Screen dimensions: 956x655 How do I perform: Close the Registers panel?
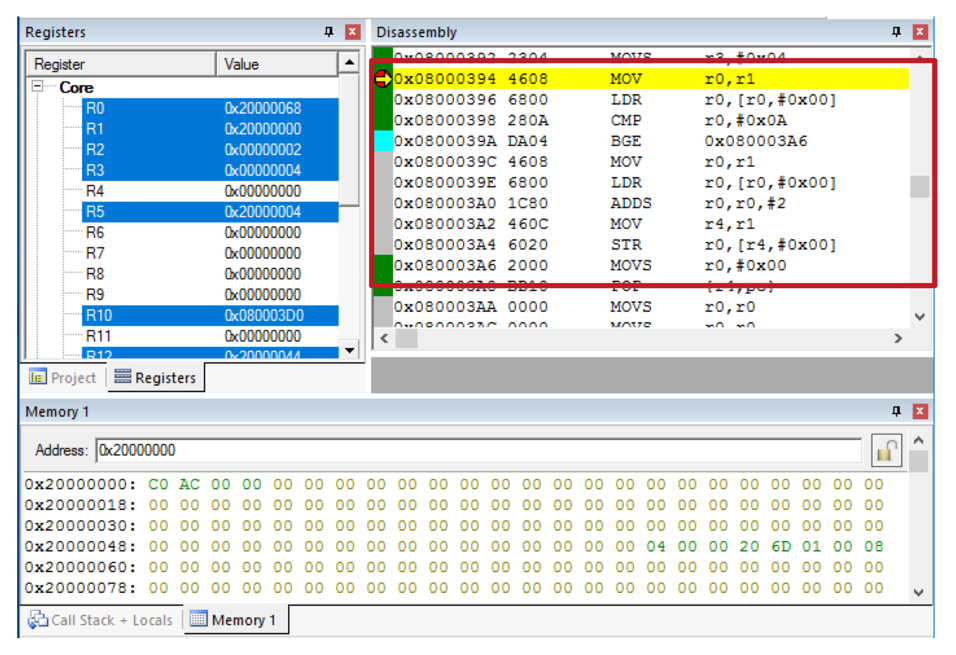(x=352, y=32)
